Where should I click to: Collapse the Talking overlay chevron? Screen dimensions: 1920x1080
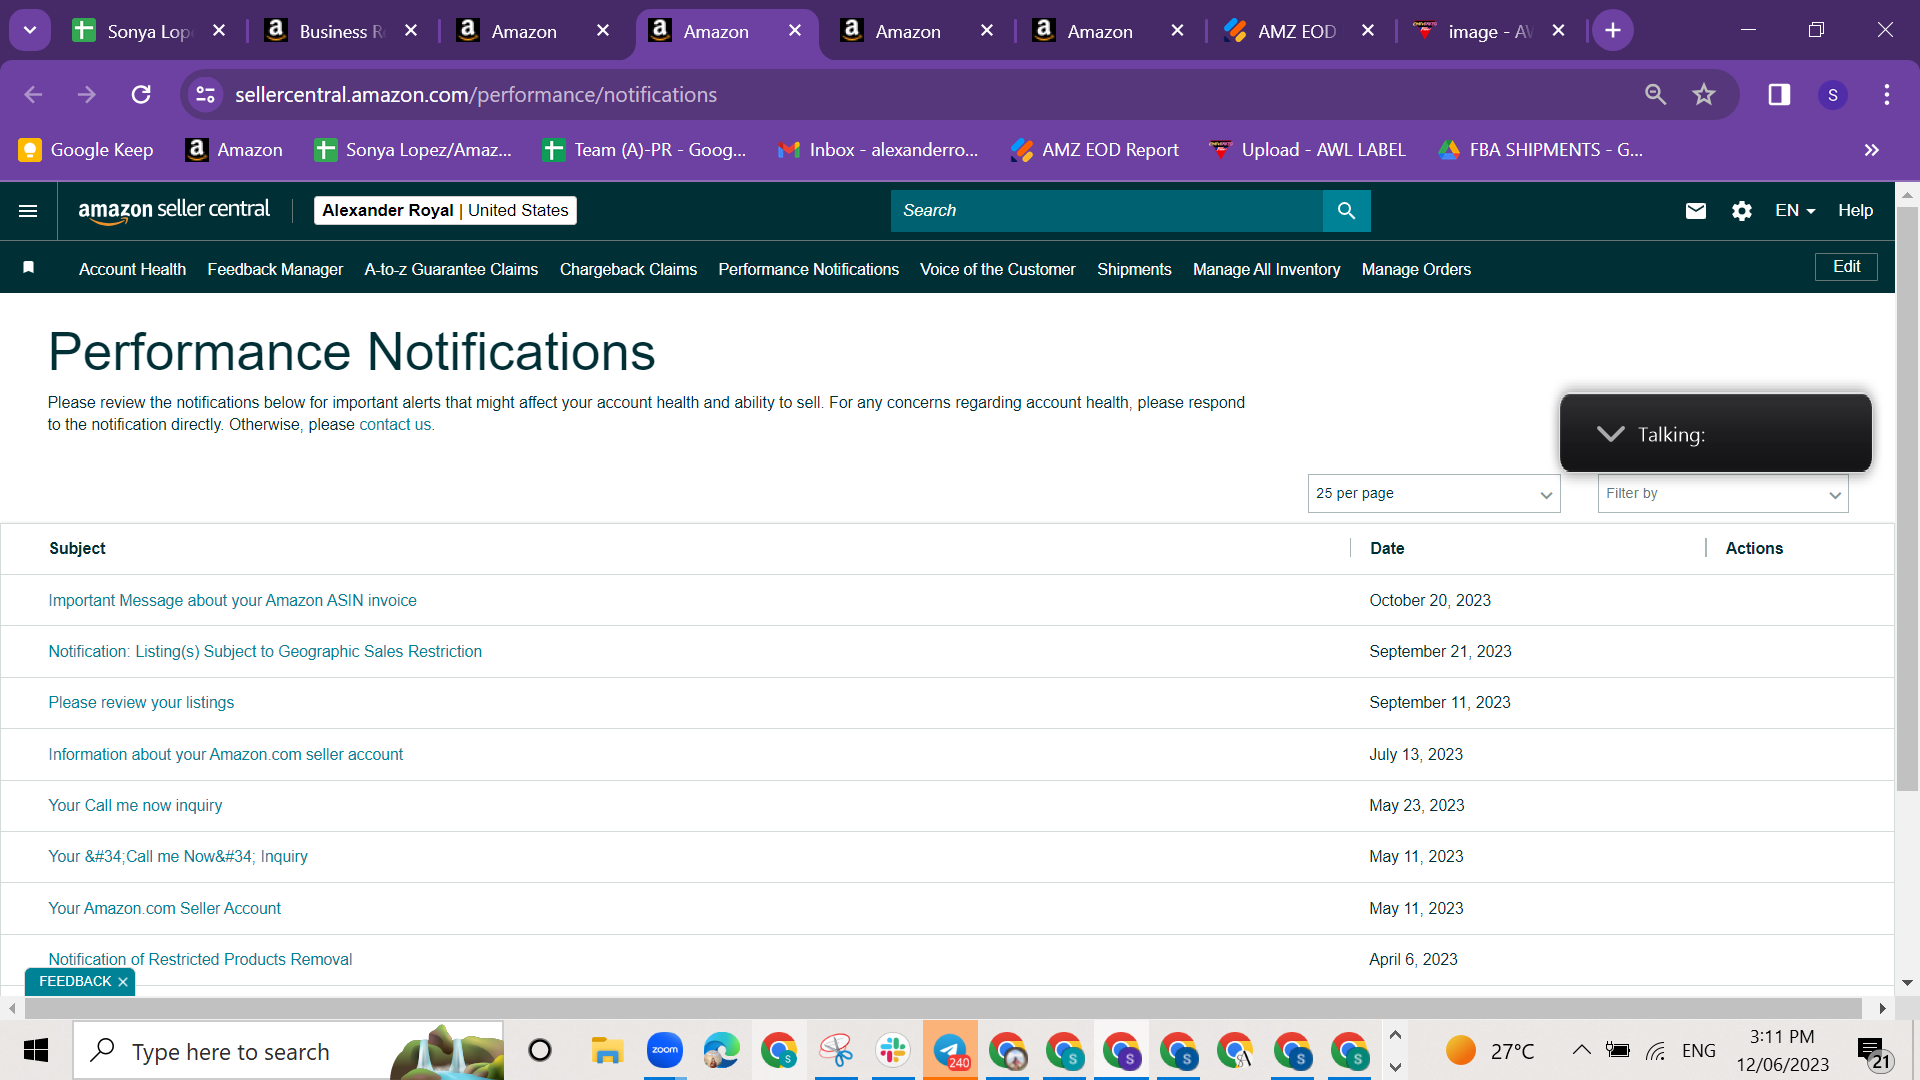coord(1610,434)
